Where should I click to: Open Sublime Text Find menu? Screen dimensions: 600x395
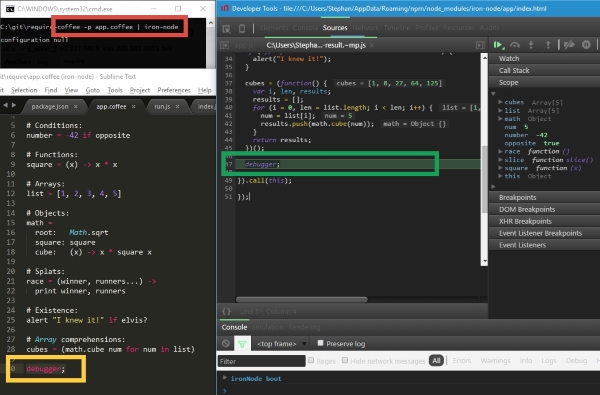click(51, 90)
